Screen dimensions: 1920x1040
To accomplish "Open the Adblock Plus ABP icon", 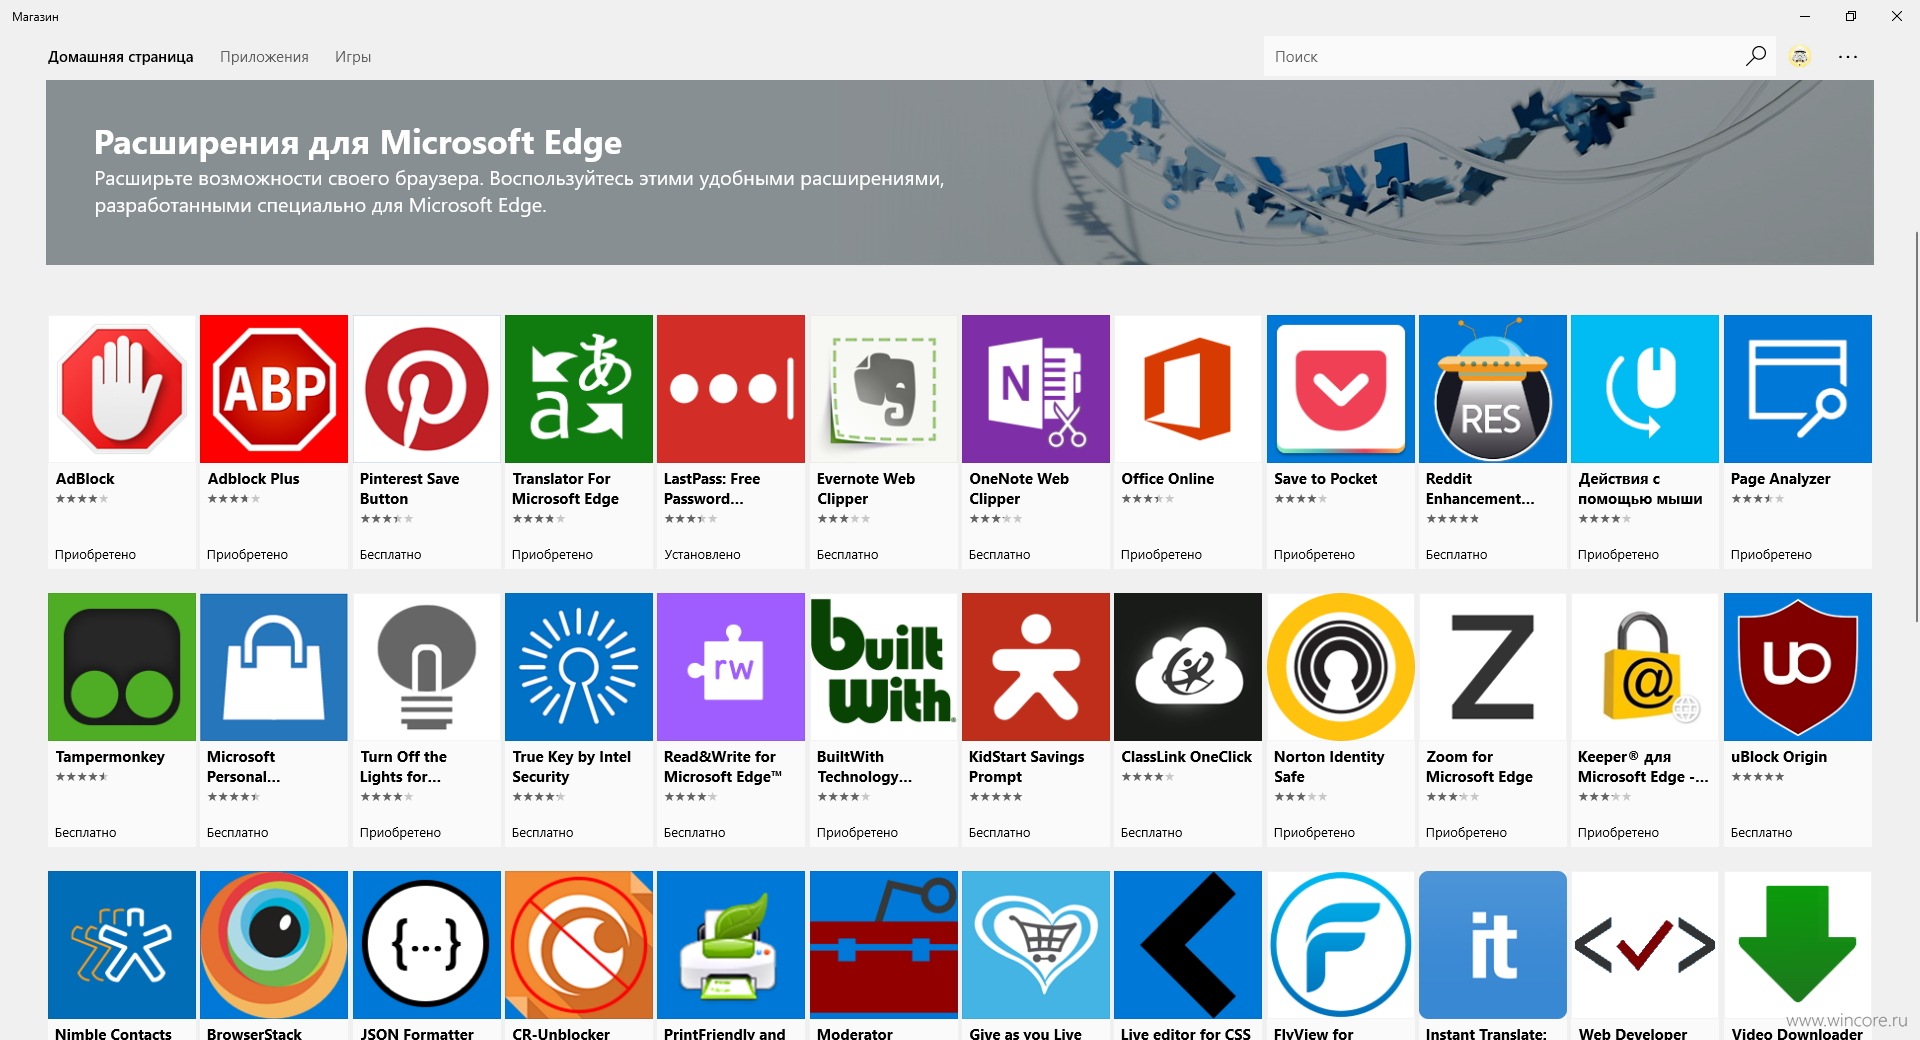I will point(274,389).
